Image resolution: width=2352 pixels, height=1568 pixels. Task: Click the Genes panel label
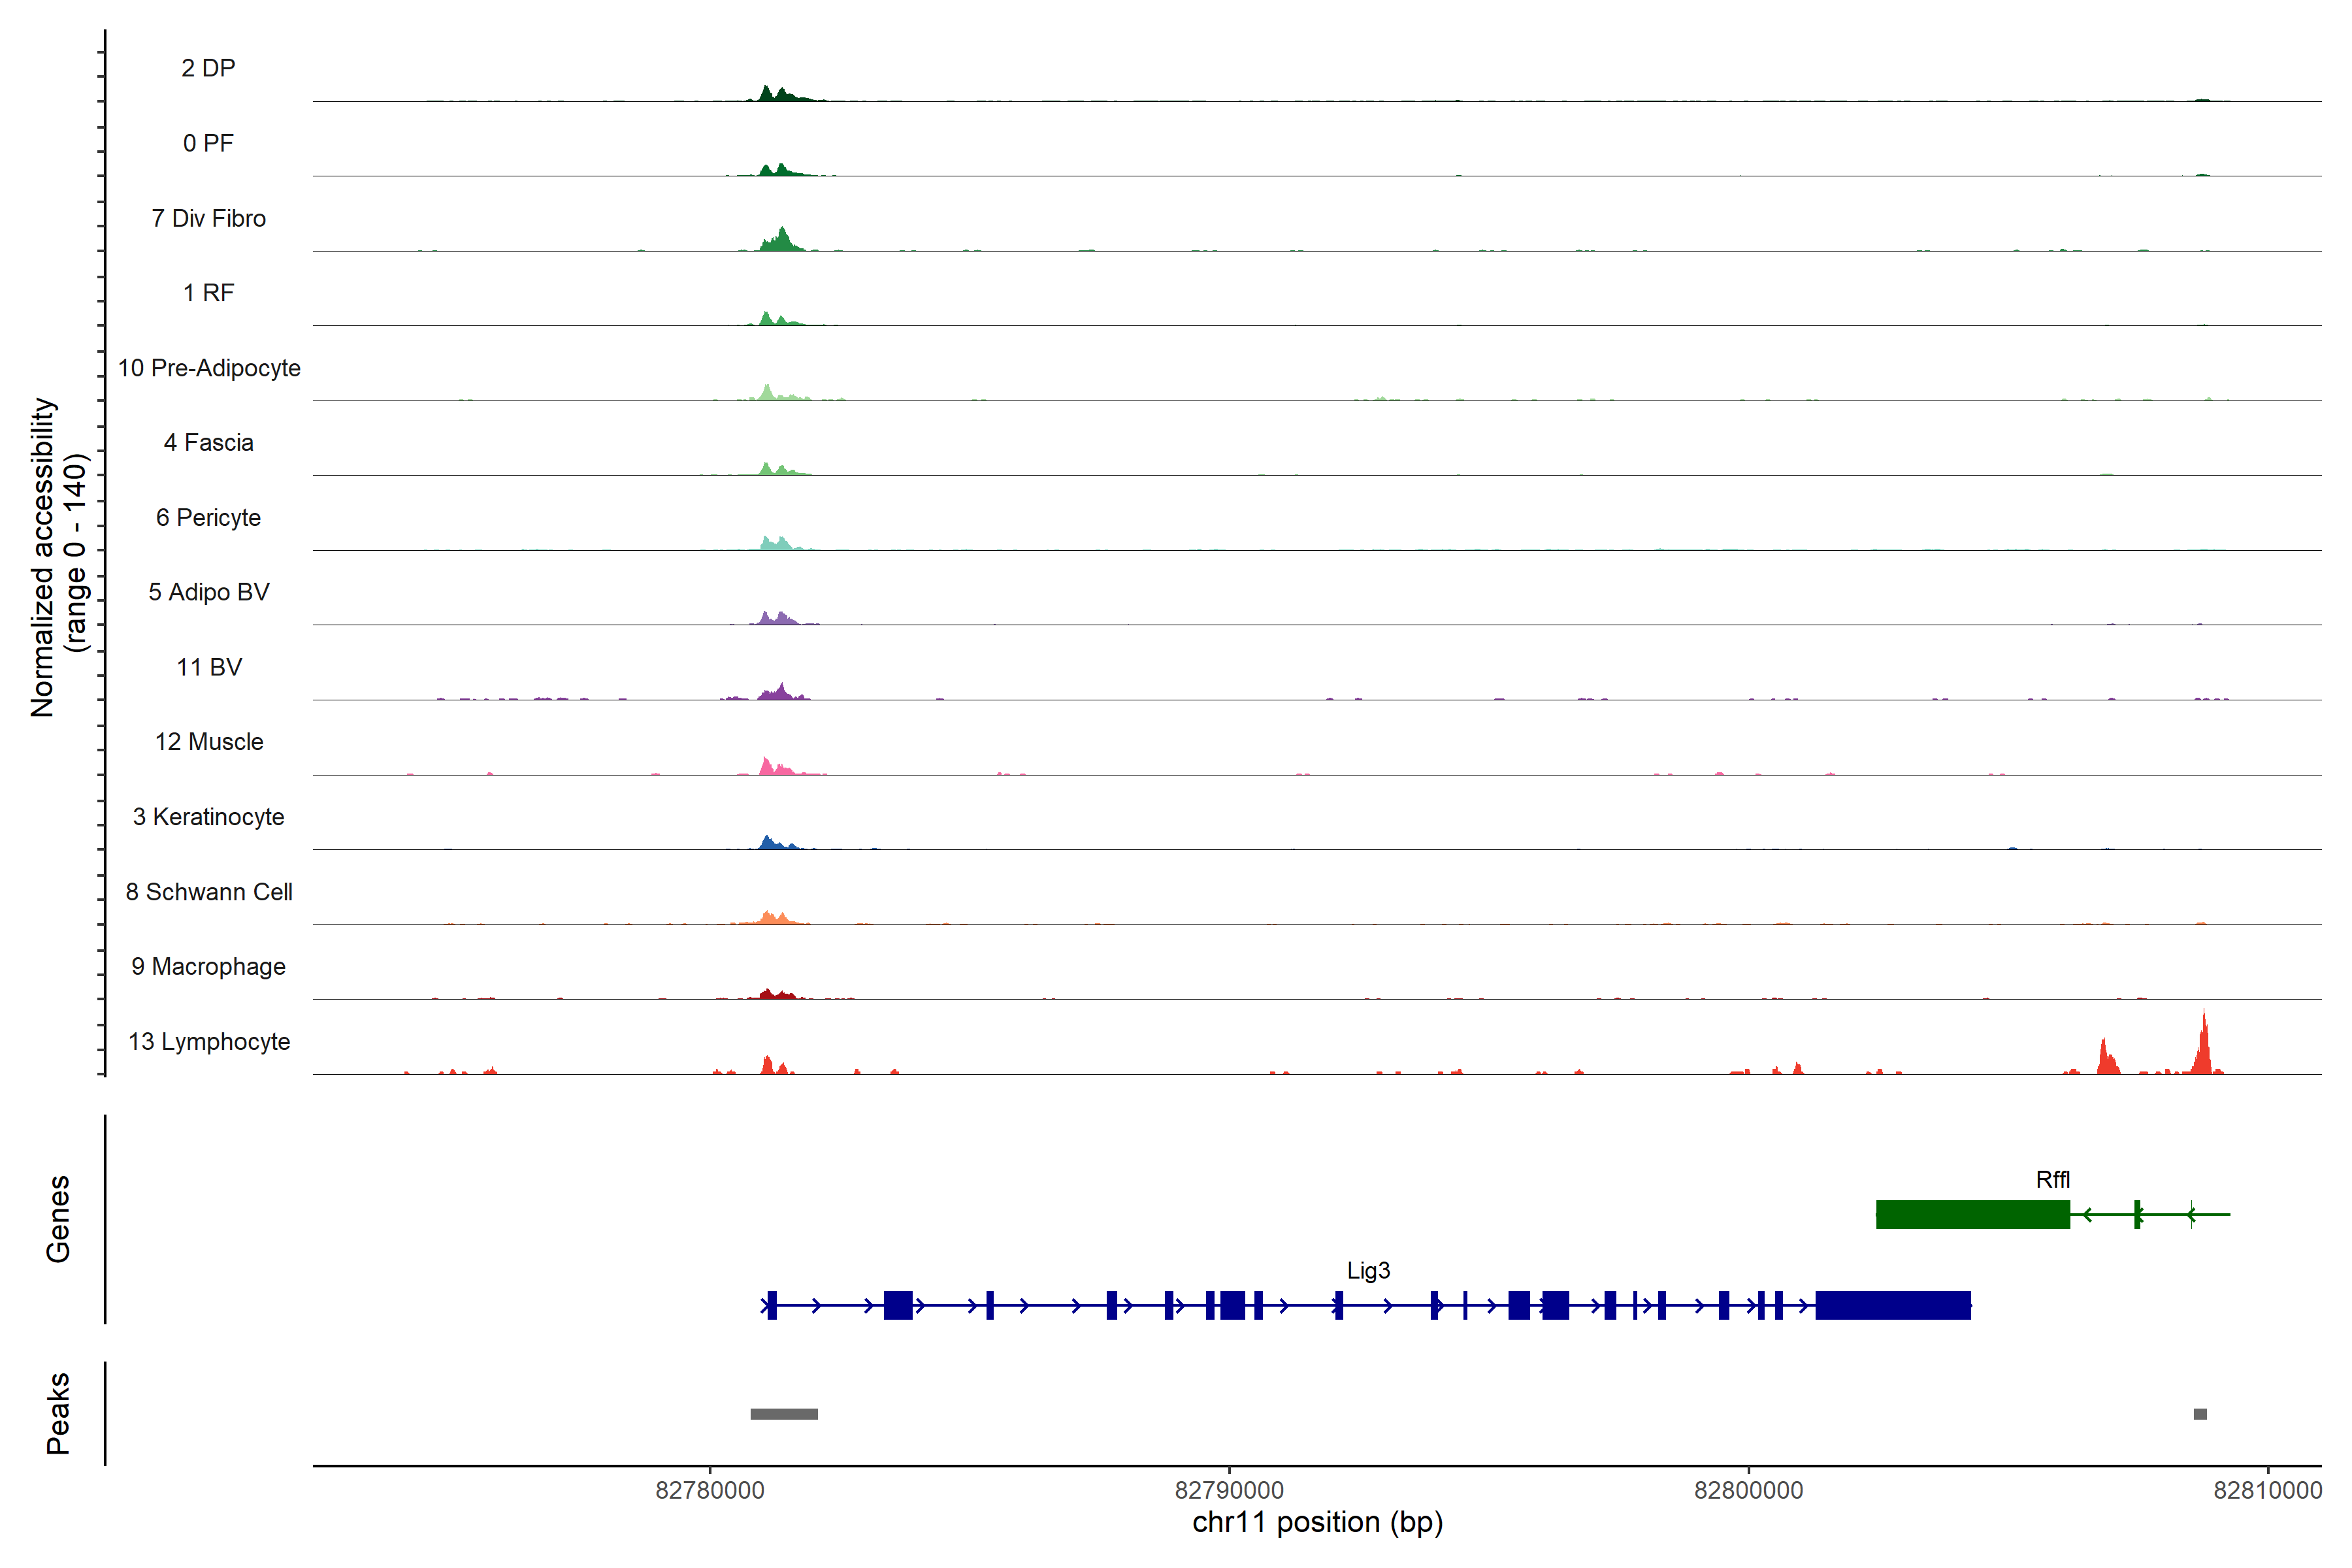point(58,1218)
